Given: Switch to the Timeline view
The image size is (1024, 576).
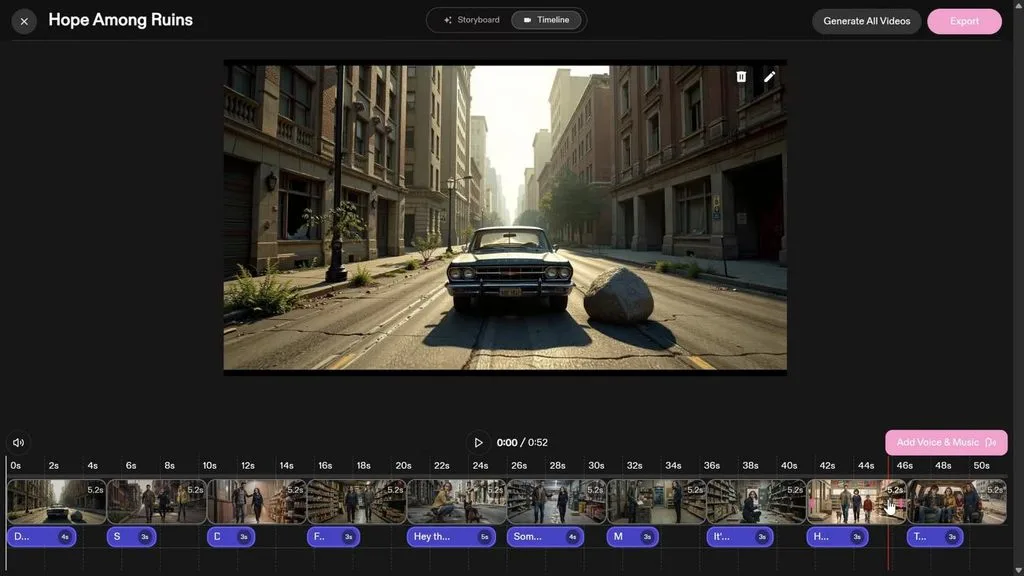Looking at the screenshot, I should (x=546, y=20).
